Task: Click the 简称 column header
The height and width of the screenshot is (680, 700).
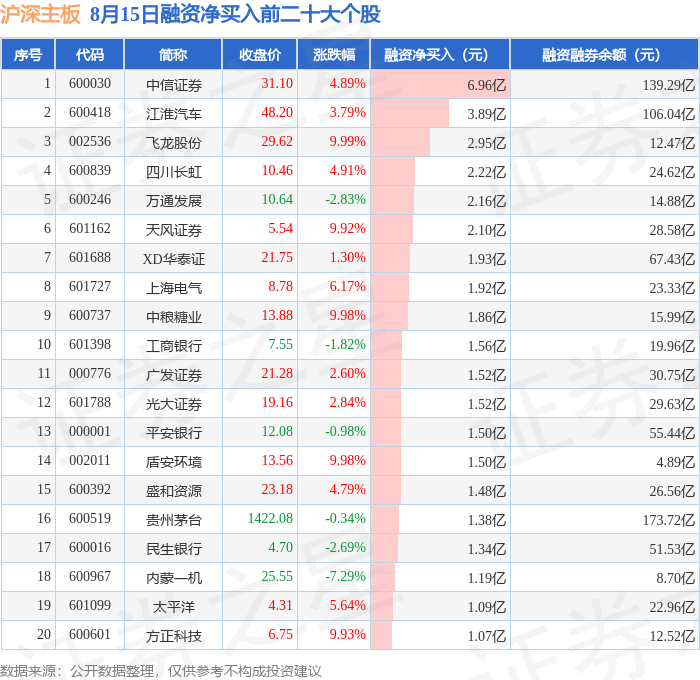Action: tap(173, 54)
